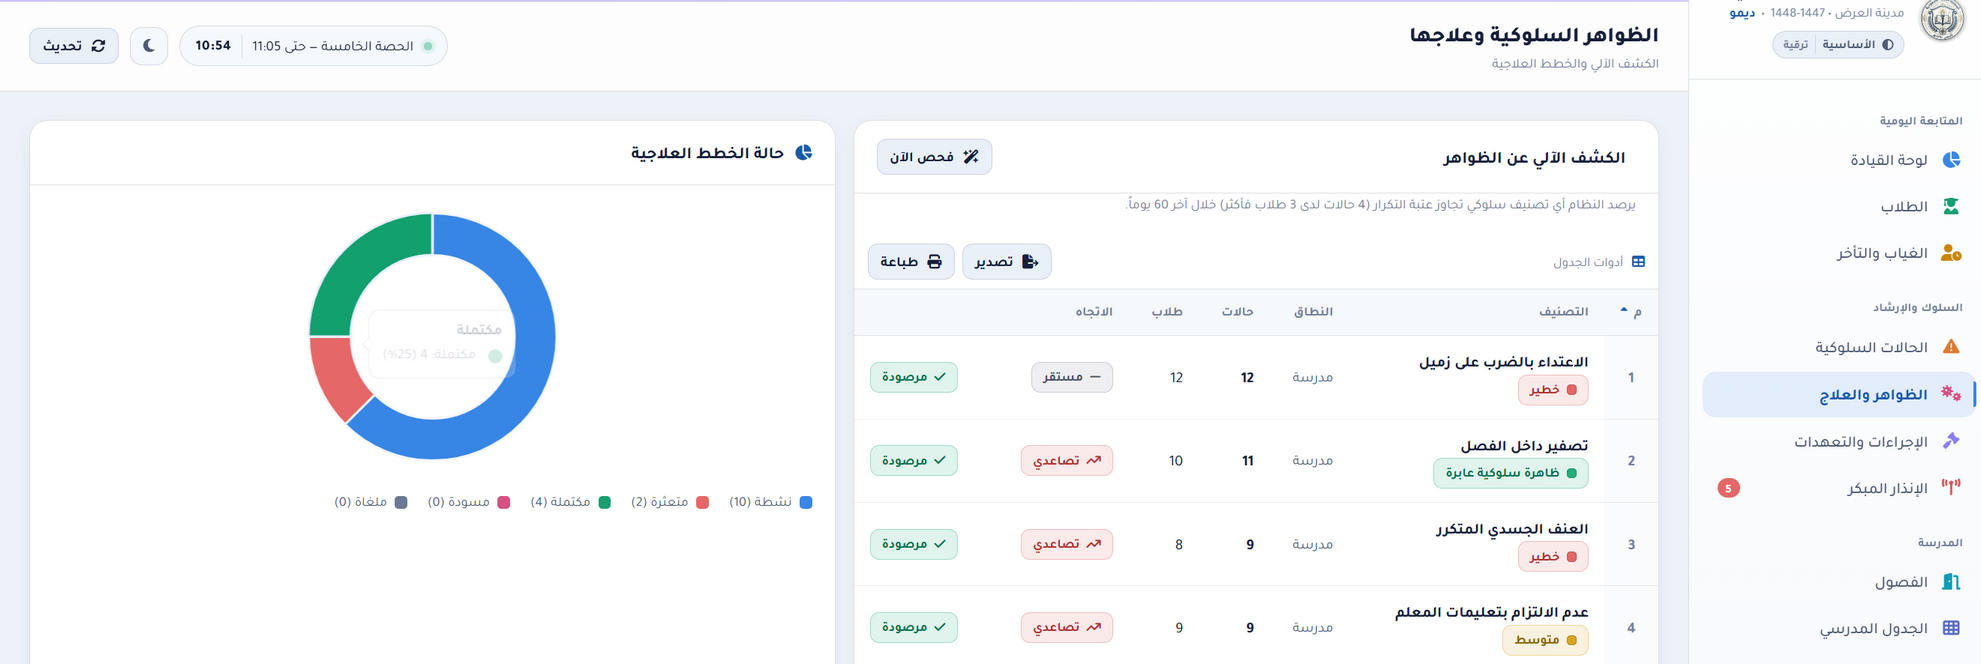Click تصاعدي tag in تصفير داخل الفصل row

pos(1067,461)
